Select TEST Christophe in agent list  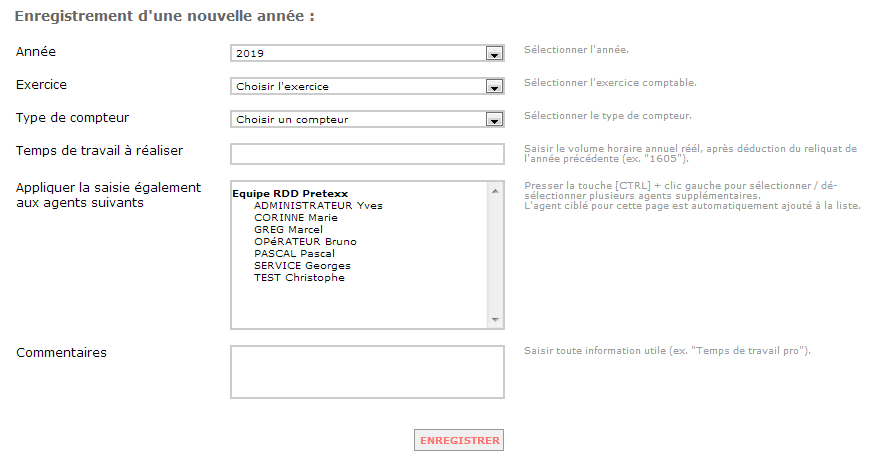click(299, 278)
